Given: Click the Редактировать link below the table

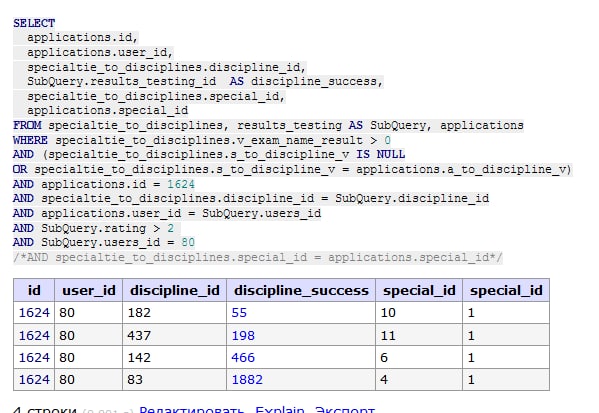Looking at the screenshot, I should pos(191,410).
